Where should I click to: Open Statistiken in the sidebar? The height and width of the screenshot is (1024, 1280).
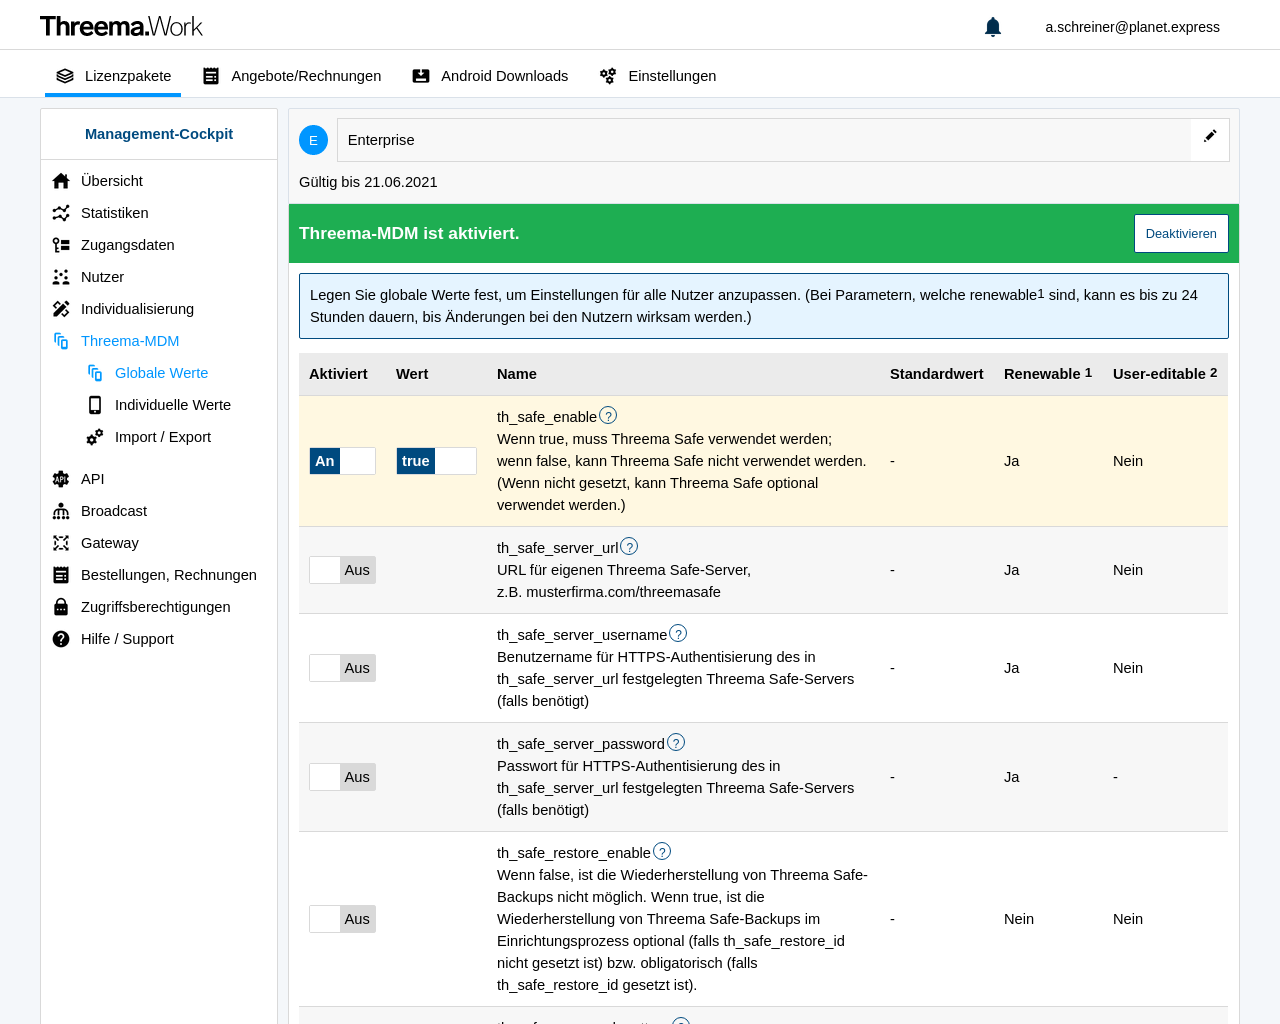[x=115, y=213]
